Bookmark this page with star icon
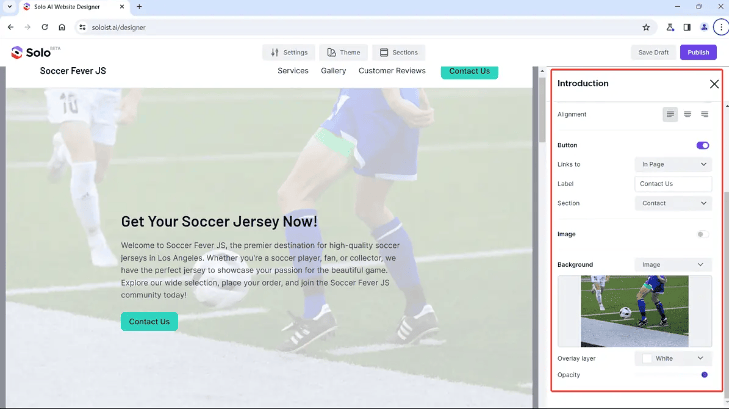Viewport: 729px width, 412px height. pos(646,27)
